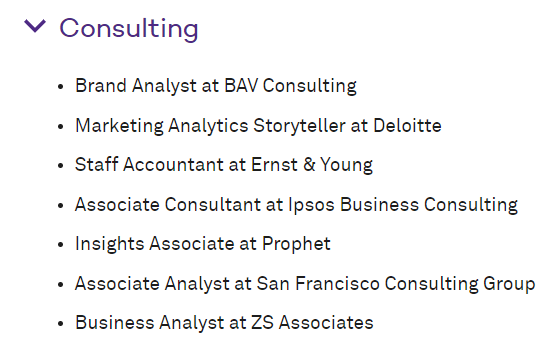Click the bullet beside Marketing Analytics Storyteller
Viewport: 560px width, 361px height.
click(60, 126)
